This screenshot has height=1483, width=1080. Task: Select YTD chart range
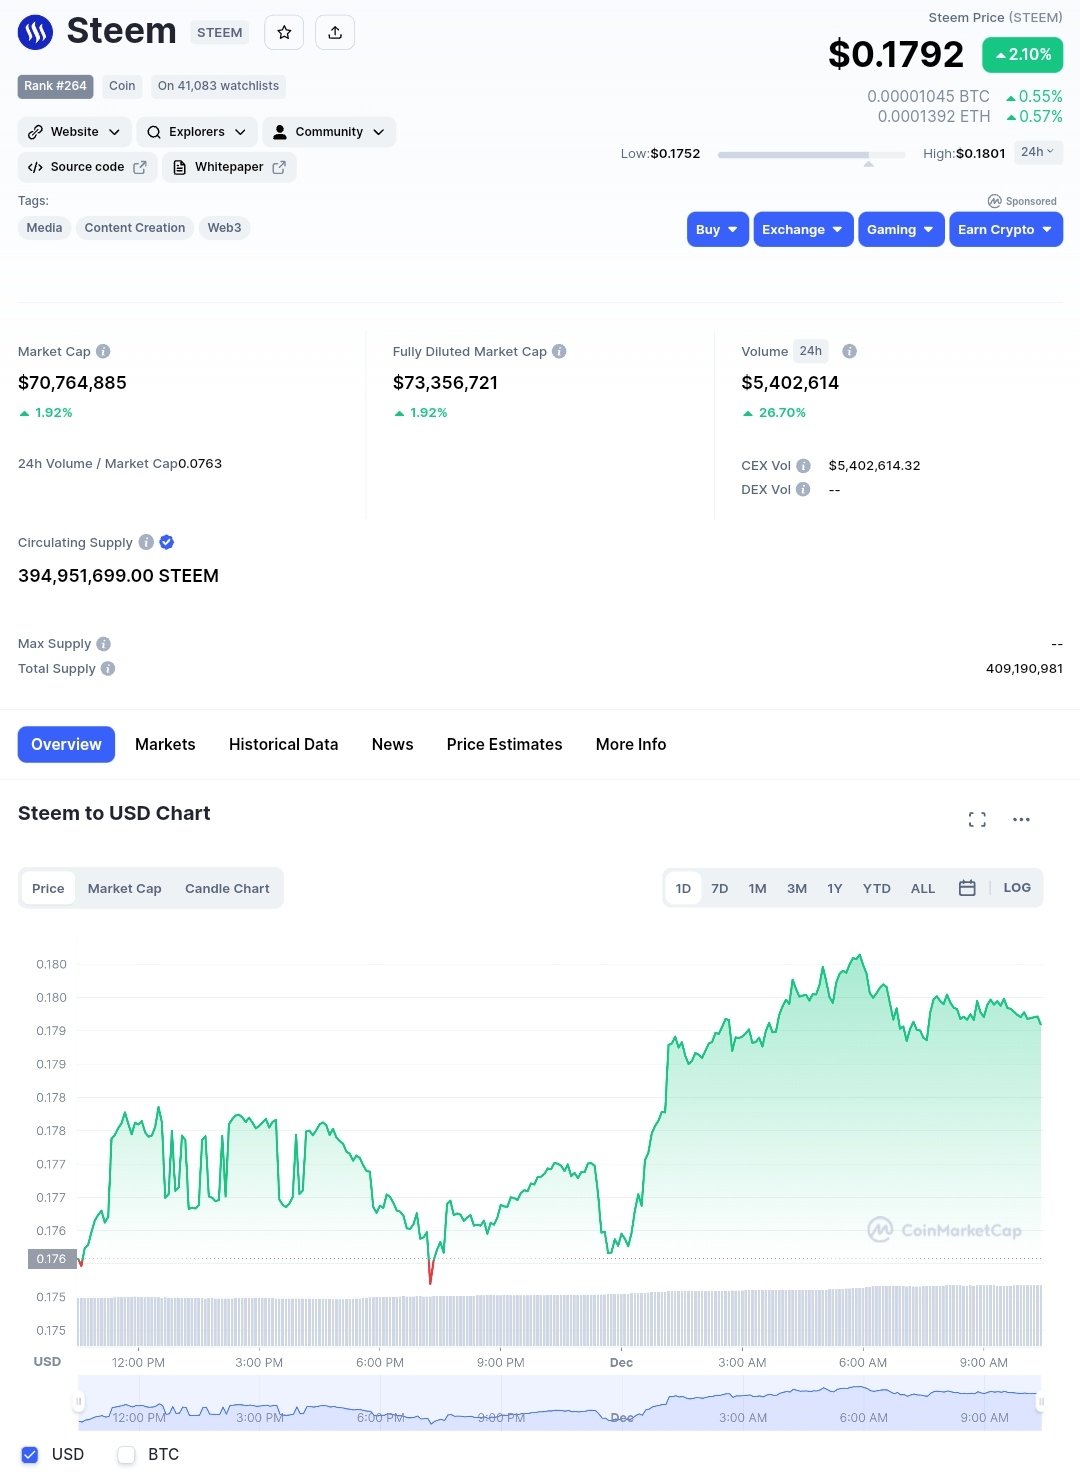pos(877,888)
